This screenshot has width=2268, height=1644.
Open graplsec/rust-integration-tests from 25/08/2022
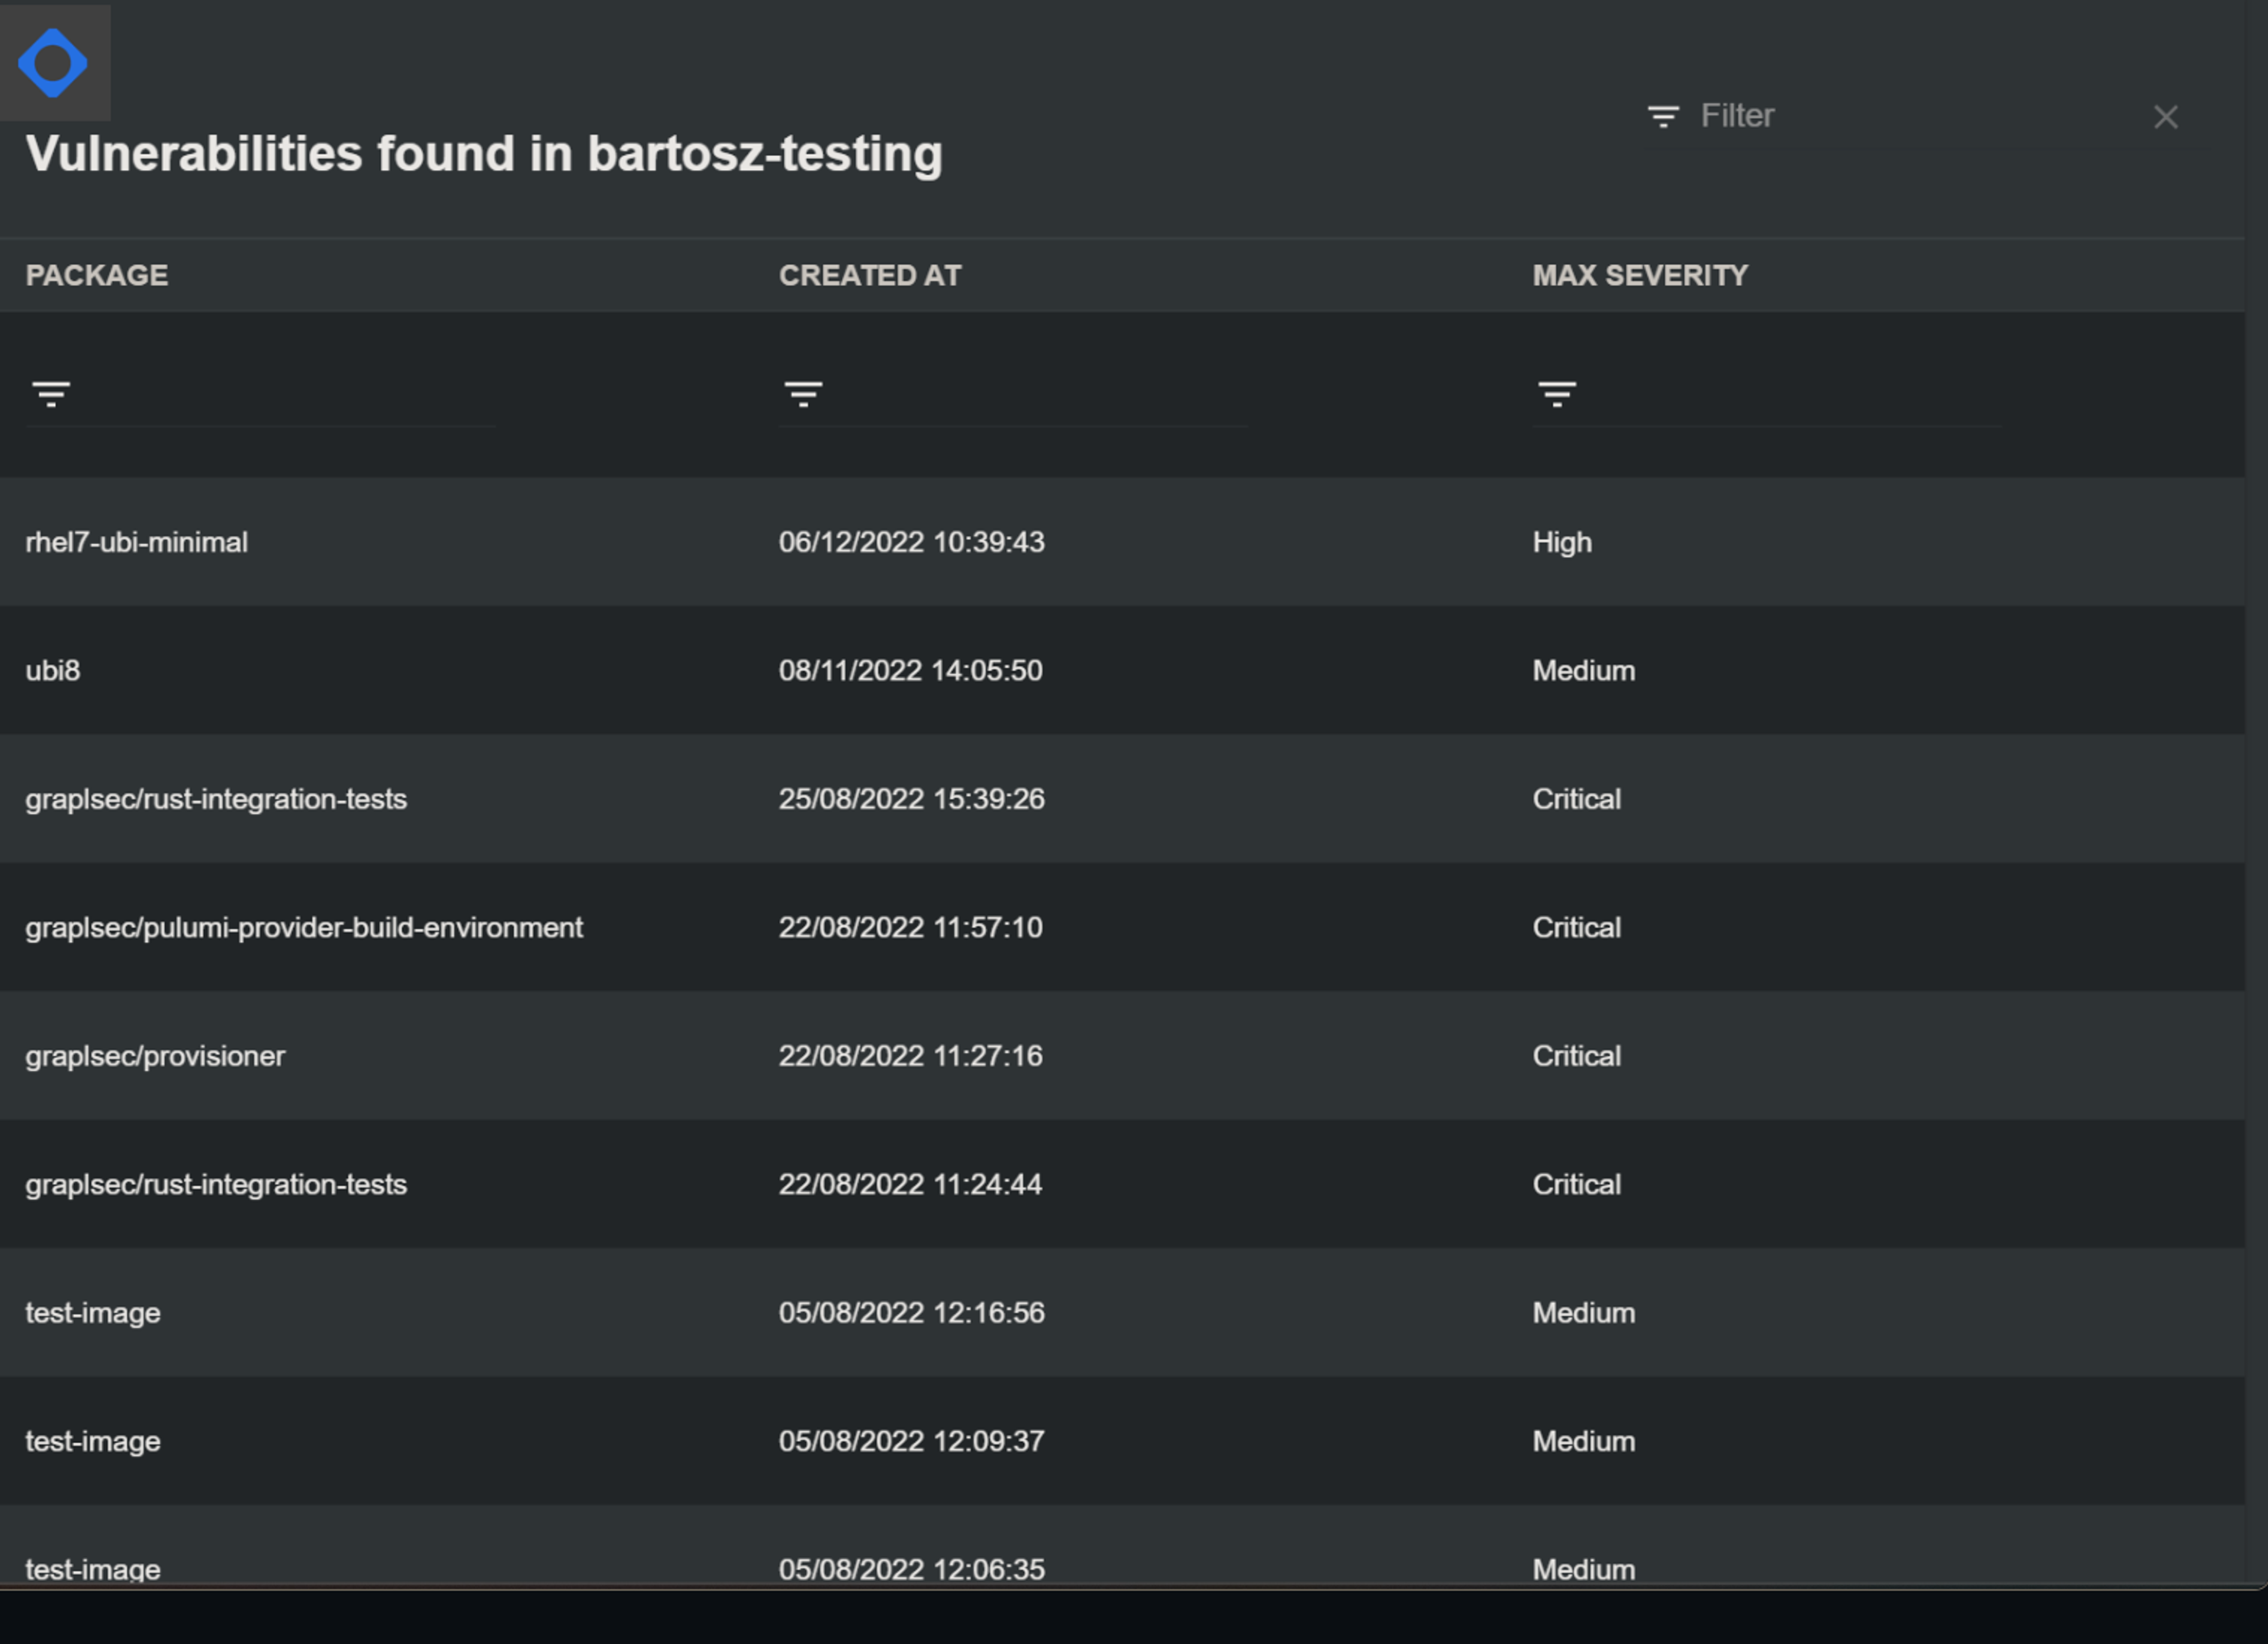click(x=216, y=799)
